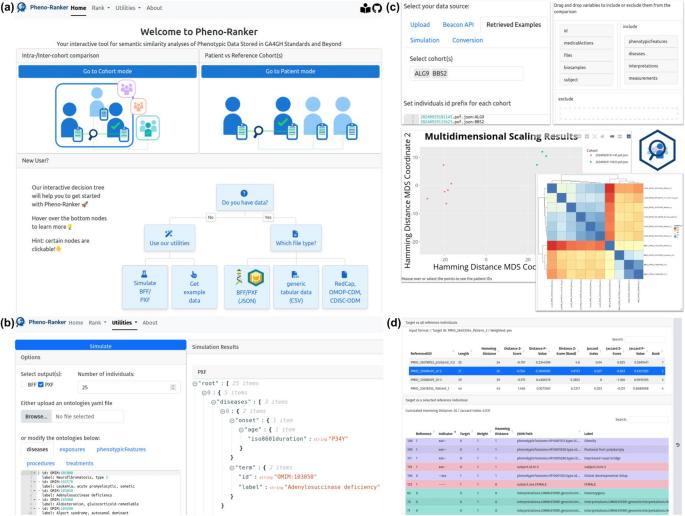
Task: Click the Pheno-Ranker logo in panel (a) navbar
Action: click(x=21, y=7)
